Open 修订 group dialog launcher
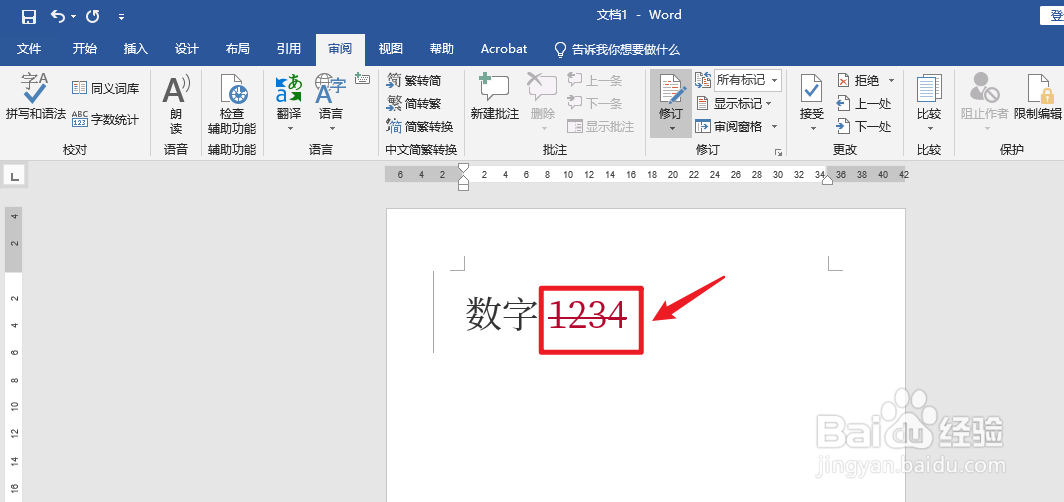The width and height of the screenshot is (1064, 502). (x=778, y=151)
